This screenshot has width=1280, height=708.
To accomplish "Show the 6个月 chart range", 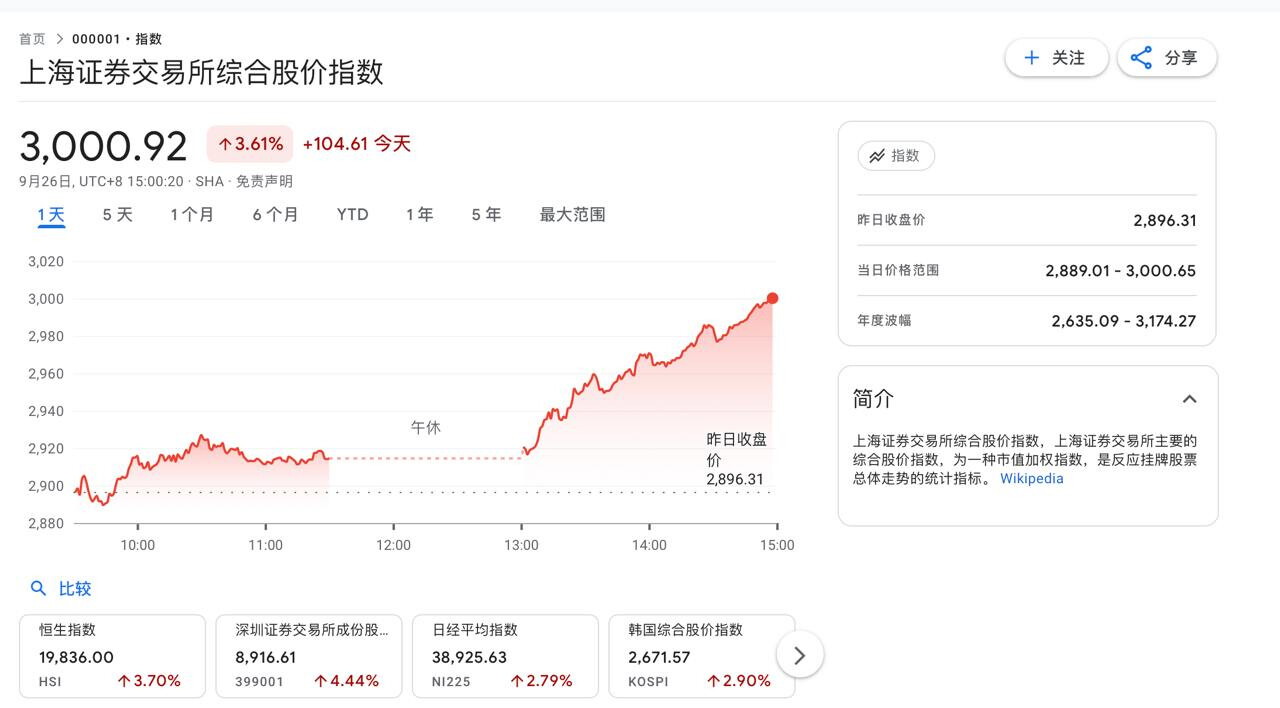I will [275, 215].
